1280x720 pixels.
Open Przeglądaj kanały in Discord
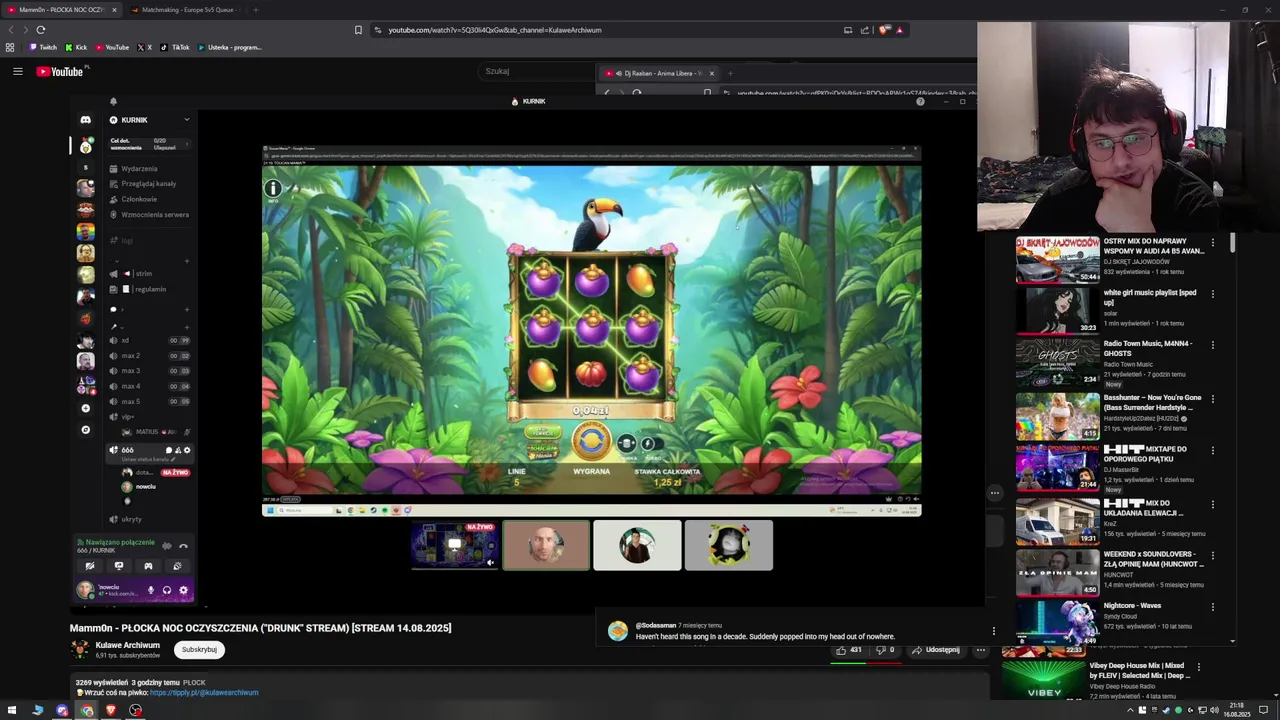(148, 184)
